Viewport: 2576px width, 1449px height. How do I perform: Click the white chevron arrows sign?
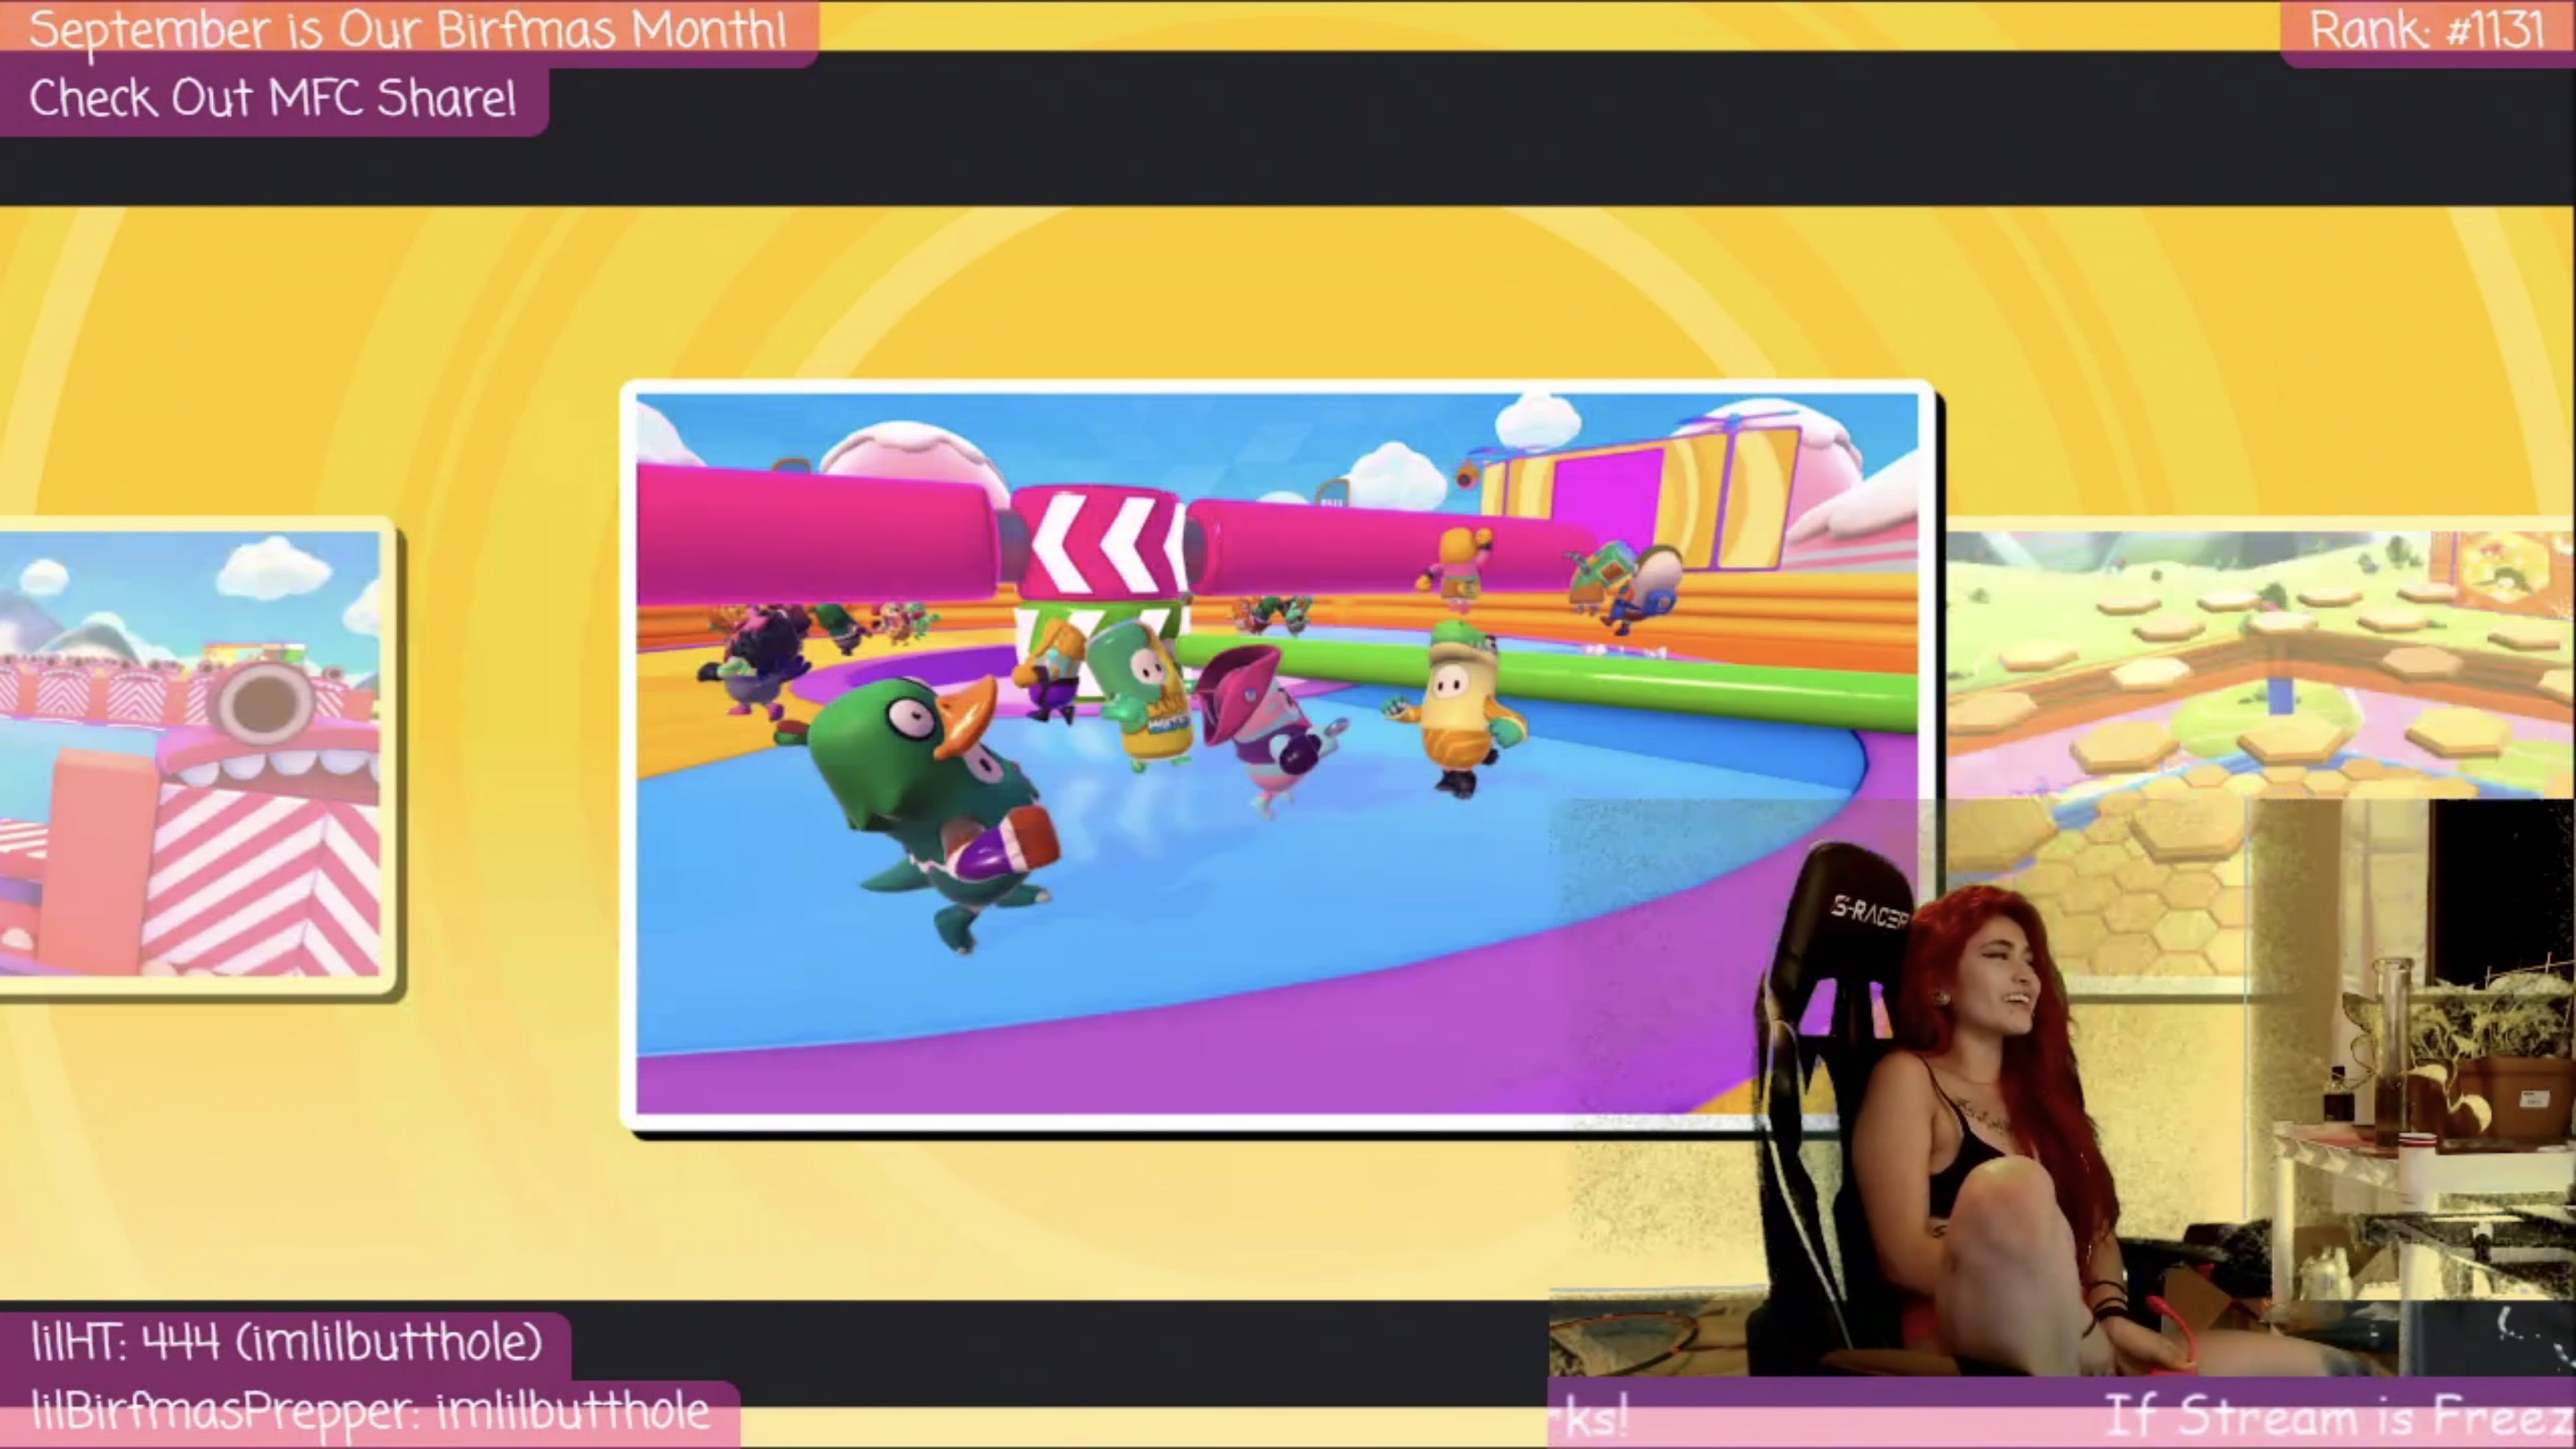[1100, 545]
